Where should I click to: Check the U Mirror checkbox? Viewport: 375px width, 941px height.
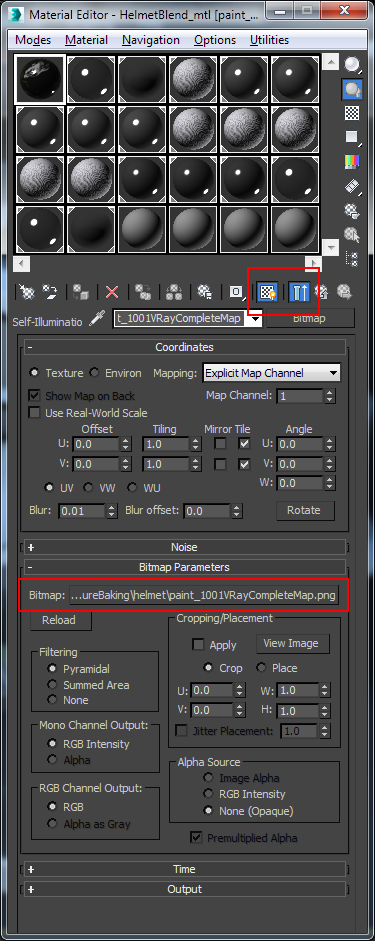click(221, 444)
